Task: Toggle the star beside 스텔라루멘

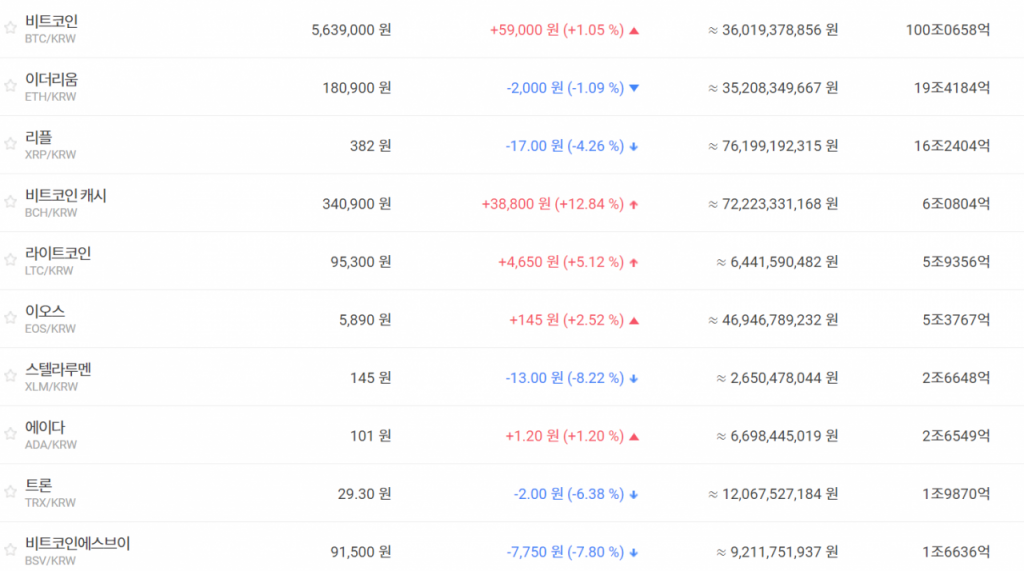Action: pyautogui.click(x=10, y=377)
